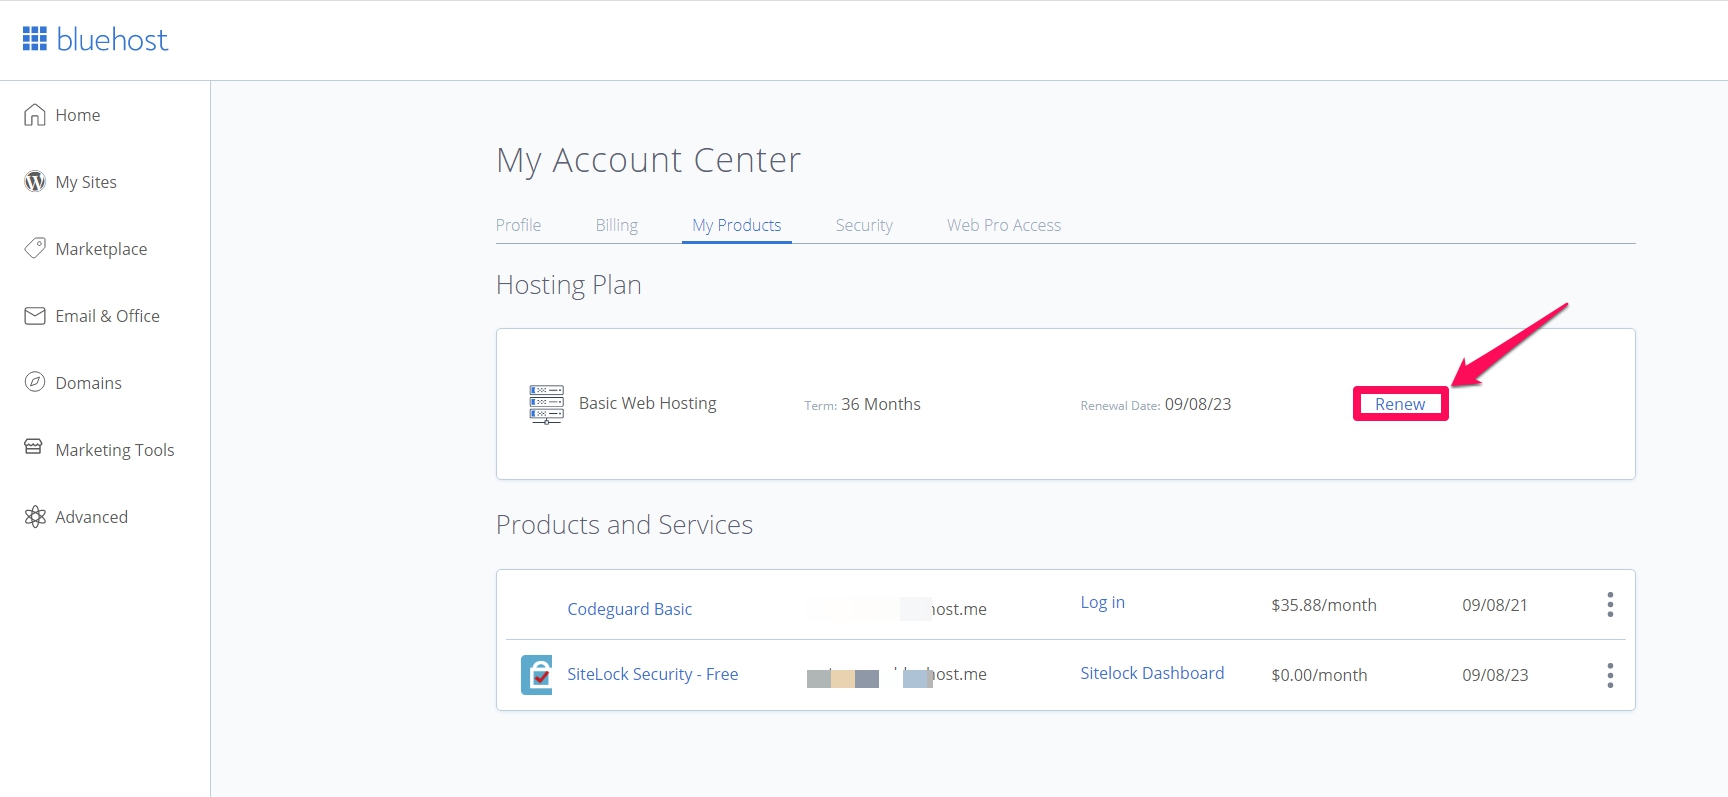The image size is (1728, 797).
Task: Renew the Basic Web Hosting plan
Action: click(x=1400, y=404)
